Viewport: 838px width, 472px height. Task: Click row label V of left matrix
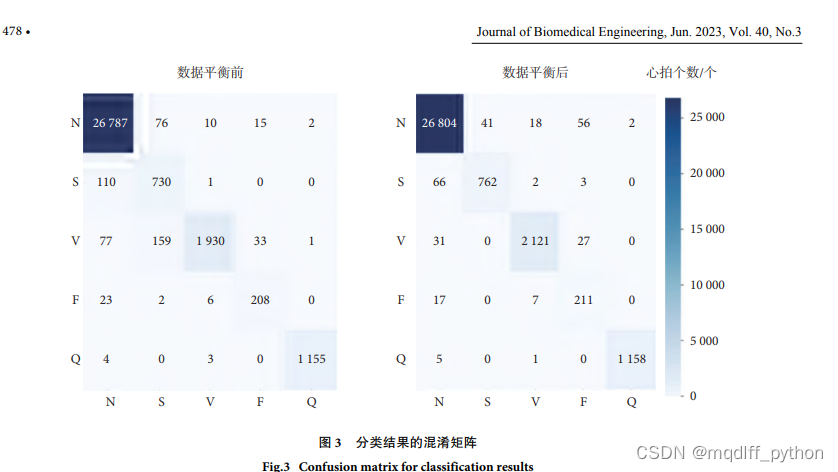75,241
